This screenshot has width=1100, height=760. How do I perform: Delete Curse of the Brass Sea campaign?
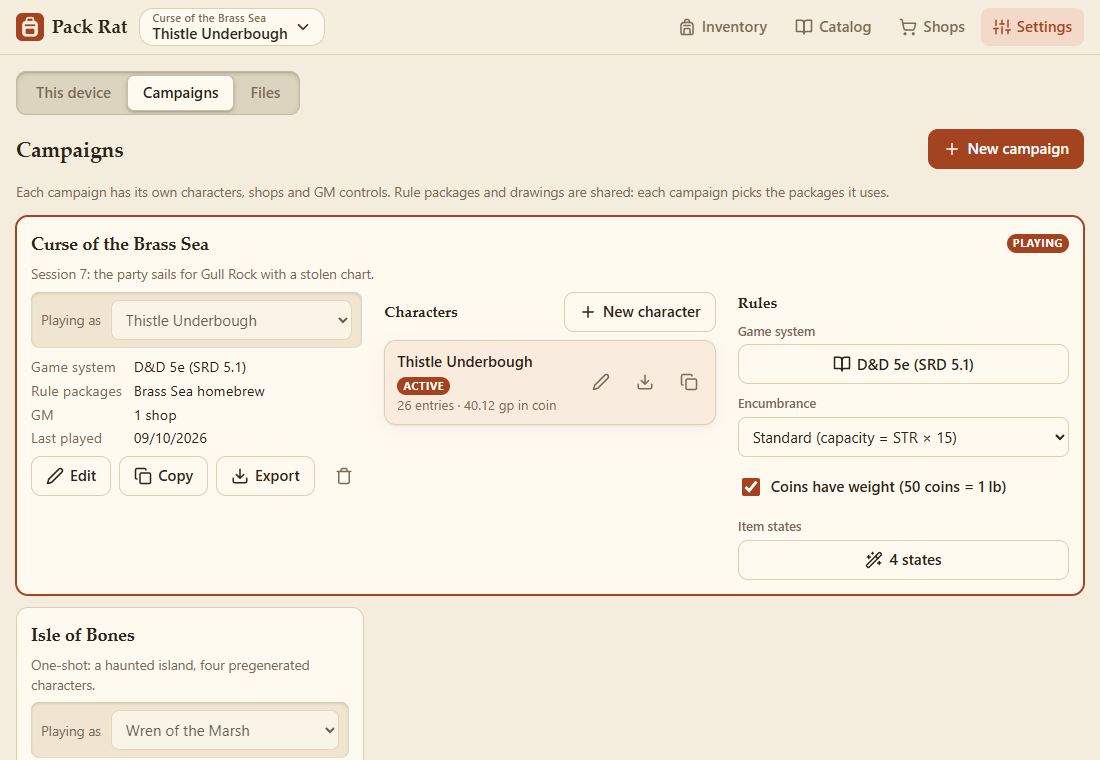click(344, 476)
